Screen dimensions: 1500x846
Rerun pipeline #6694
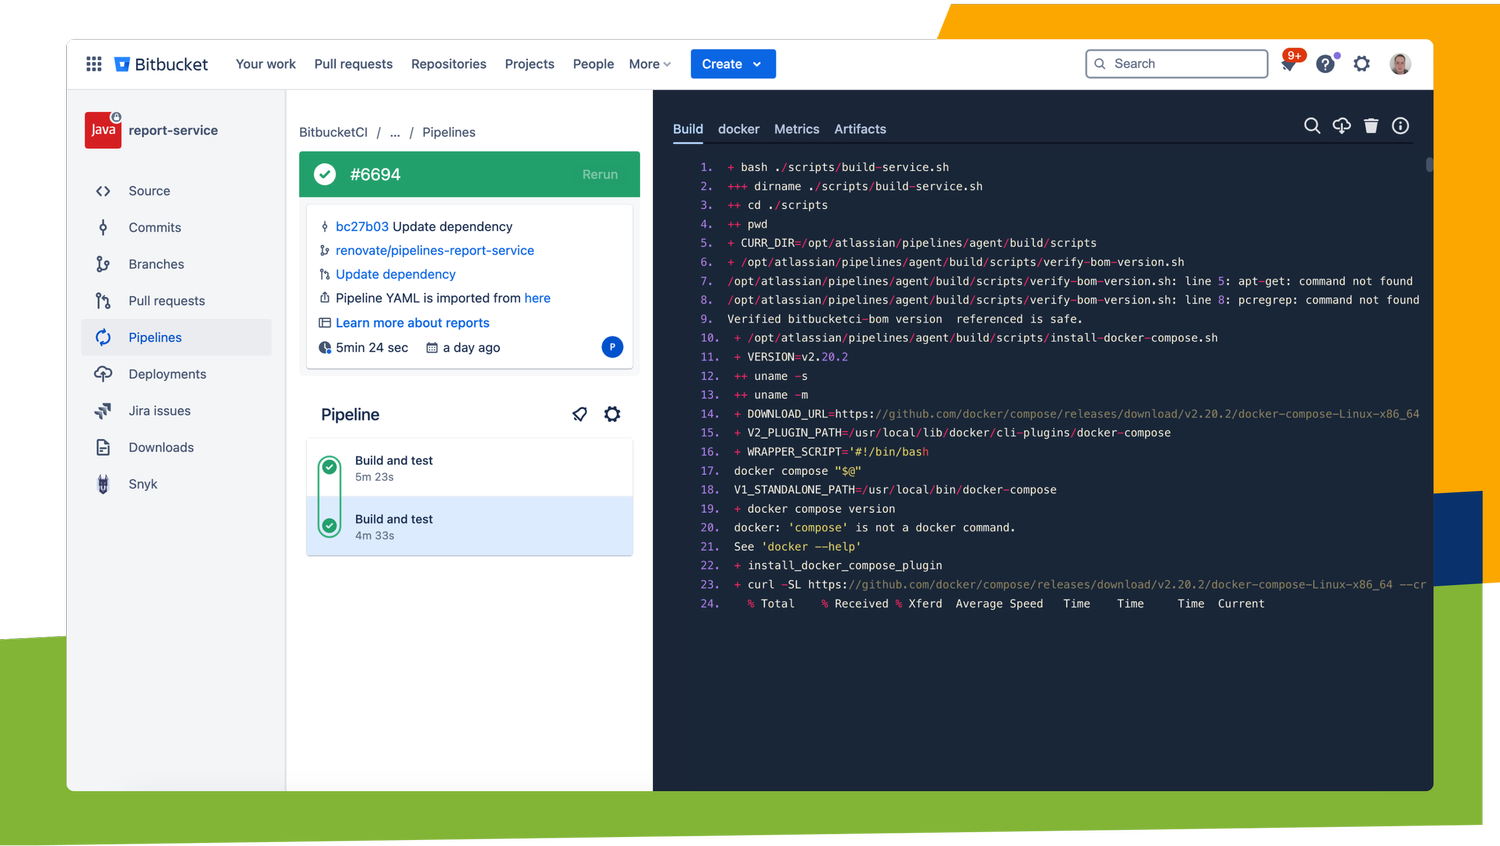pyautogui.click(x=600, y=174)
